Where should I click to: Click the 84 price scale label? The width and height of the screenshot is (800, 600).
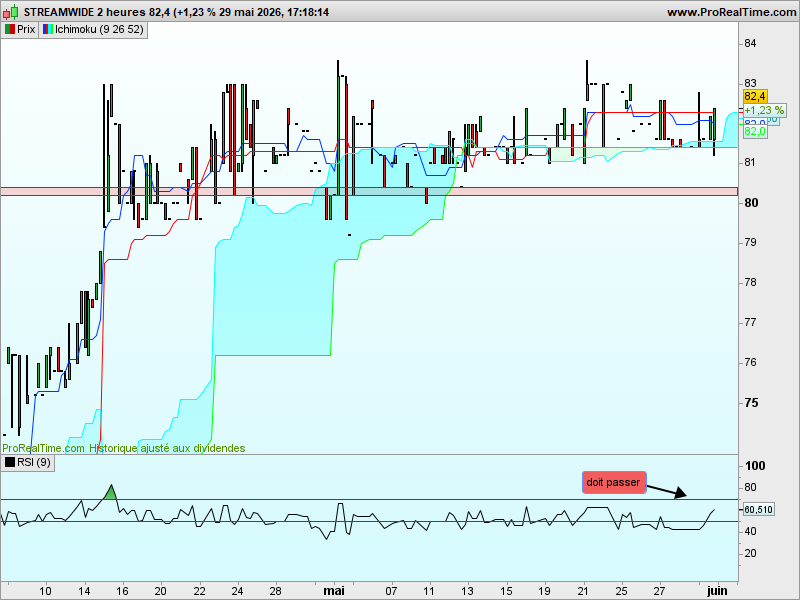[x=750, y=43]
